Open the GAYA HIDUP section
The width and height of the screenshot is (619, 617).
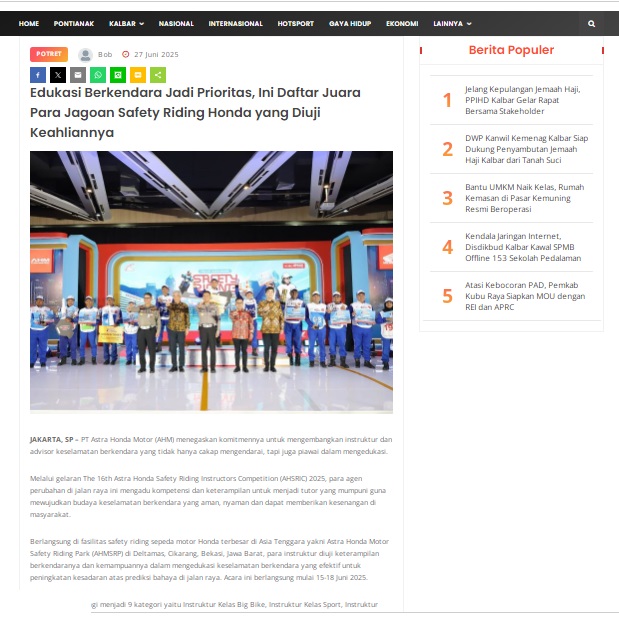pyautogui.click(x=350, y=24)
